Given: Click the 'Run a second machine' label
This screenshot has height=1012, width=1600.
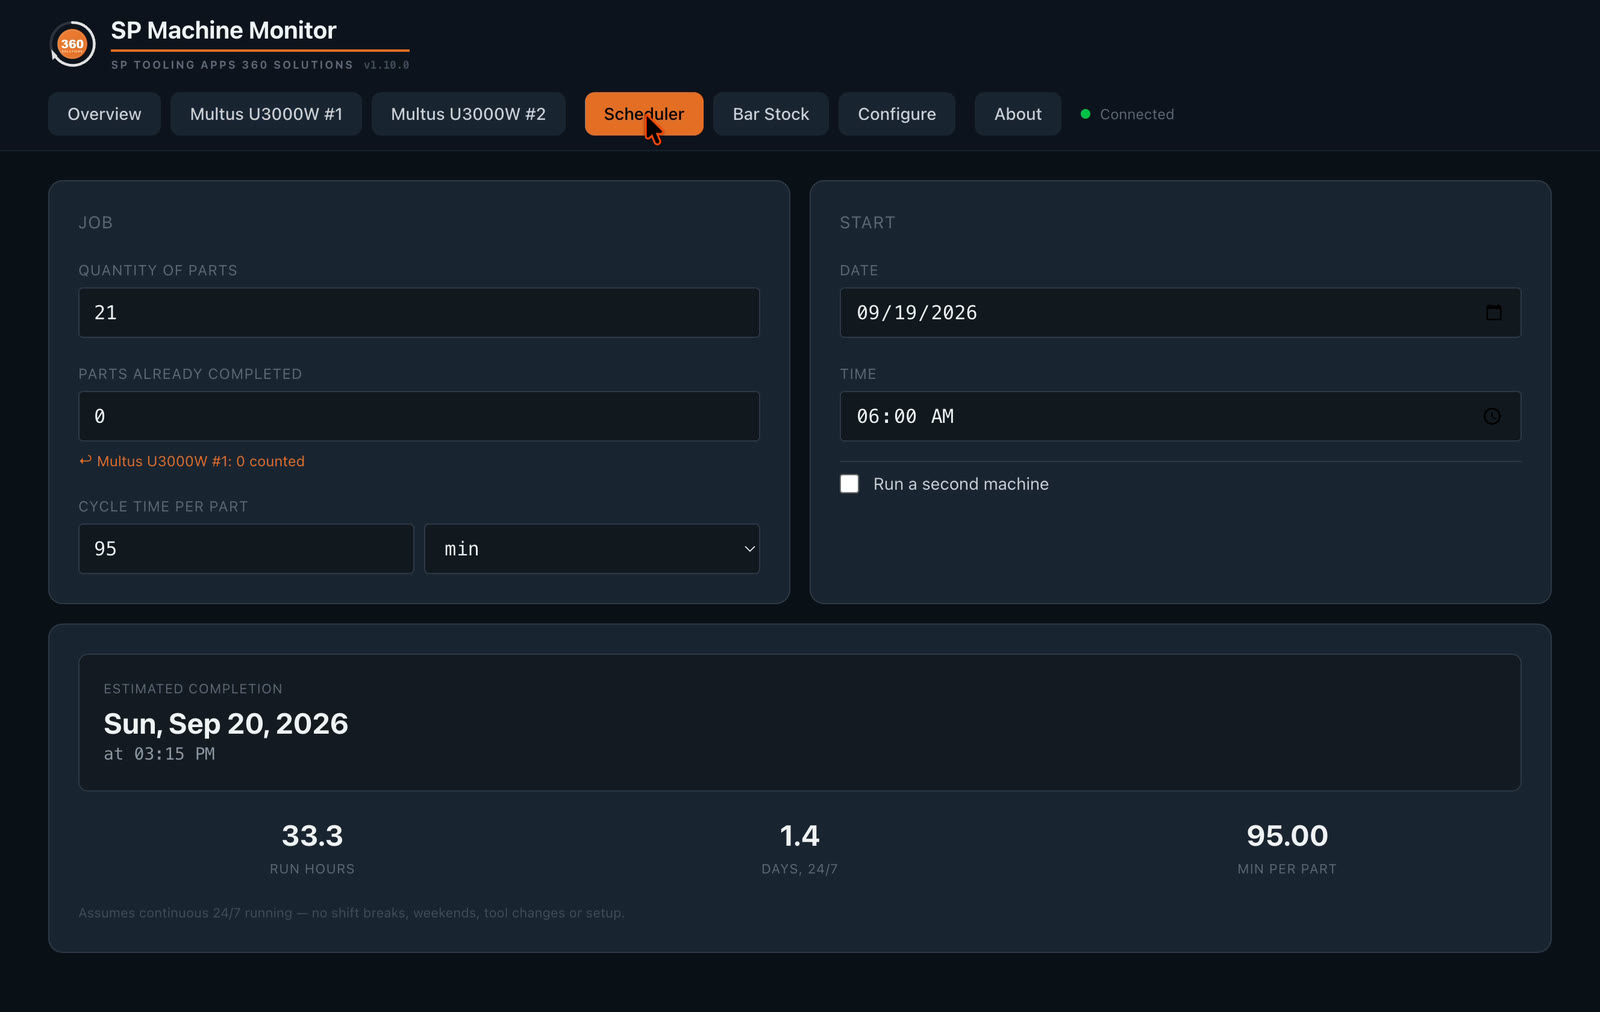Looking at the screenshot, I should (961, 484).
